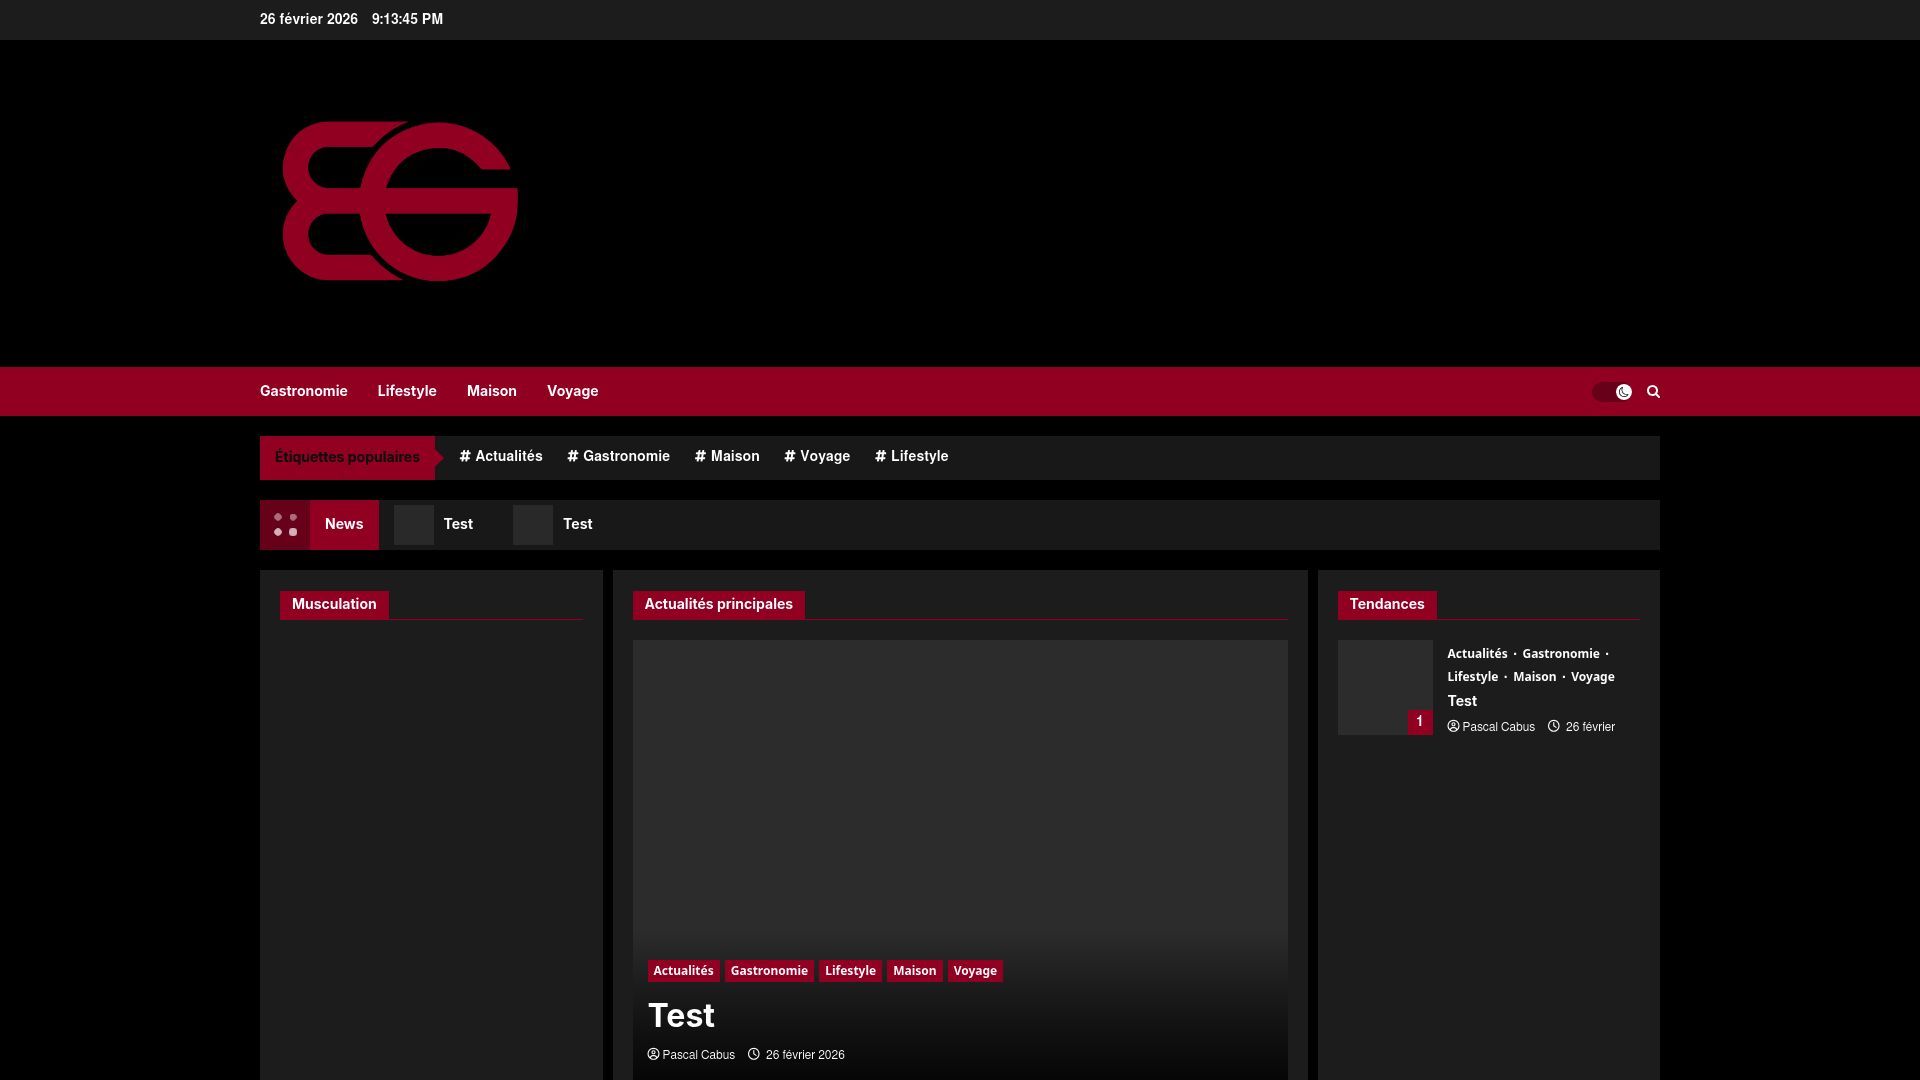Viewport: 1920px width, 1080px height.
Task: Select the # Lifestyle popular tag
Action: click(912, 456)
